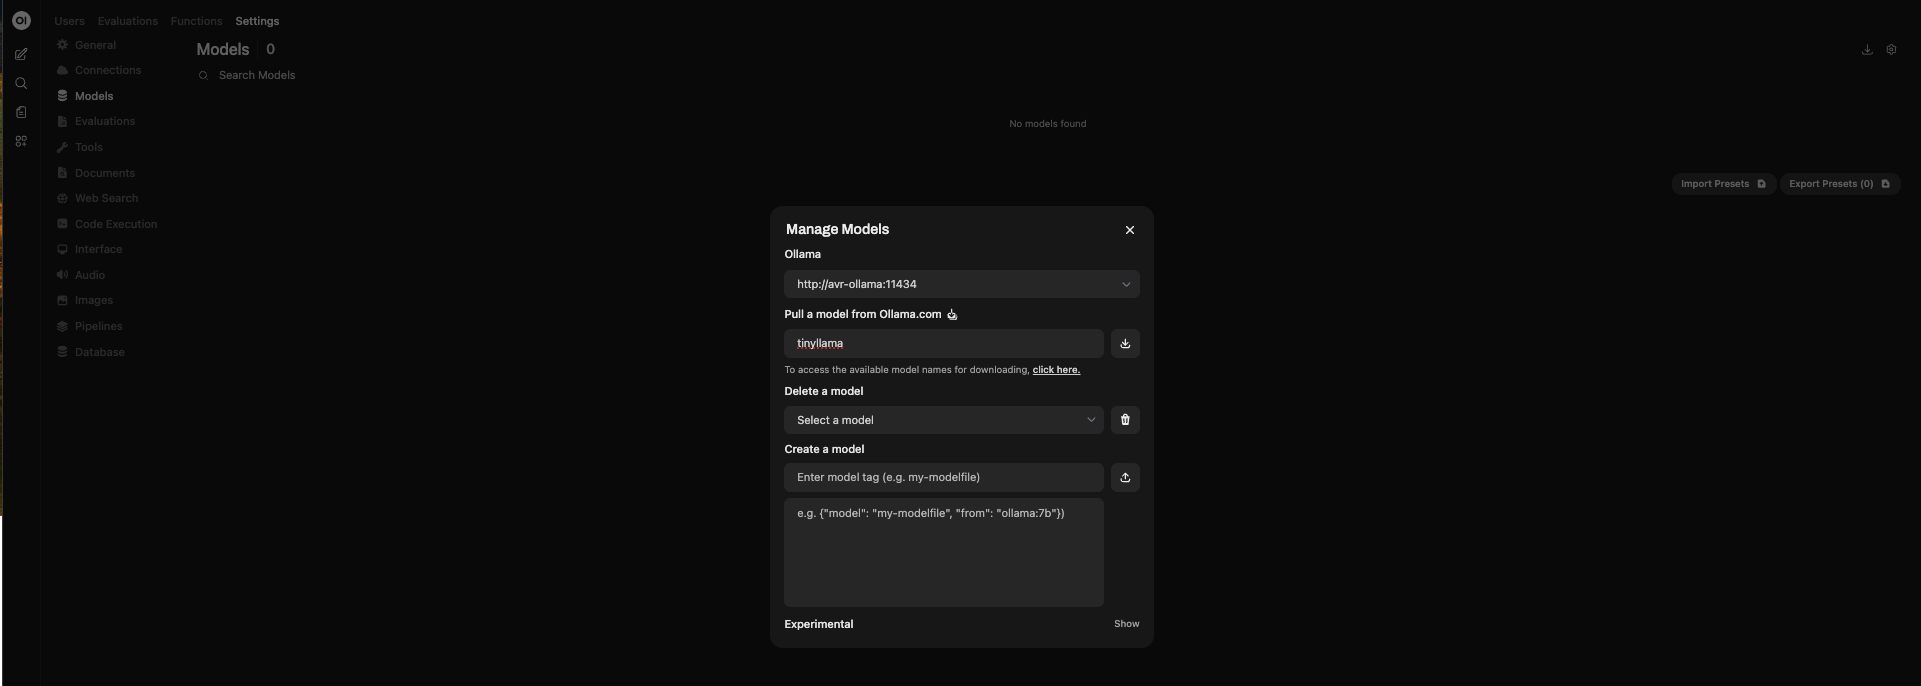Click the trash icon to delete model
Image resolution: width=1921 pixels, height=686 pixels.
[1125, 420]
